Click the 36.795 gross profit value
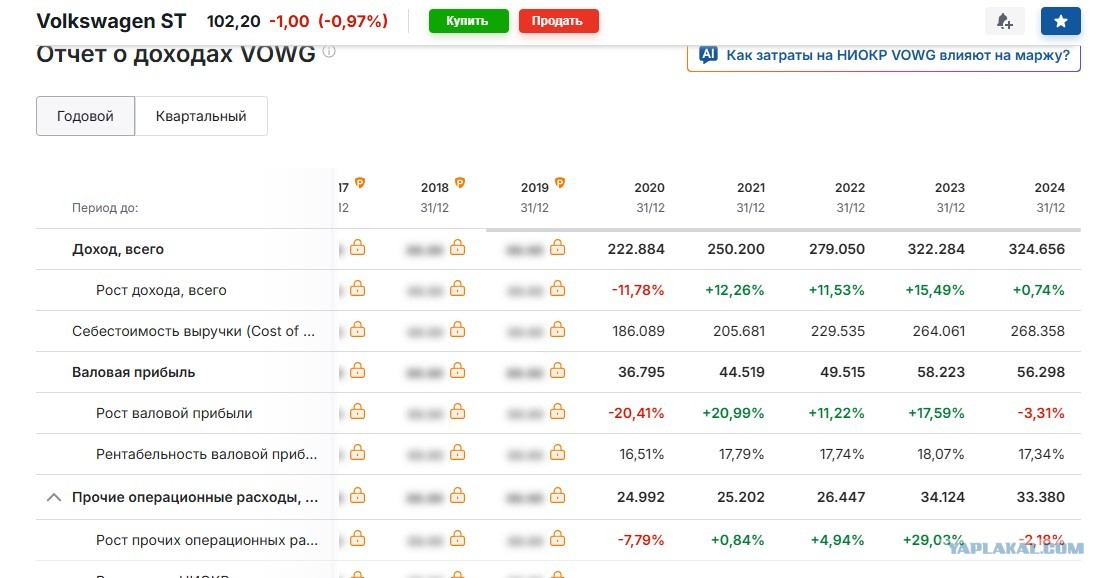 coord(641,373)
